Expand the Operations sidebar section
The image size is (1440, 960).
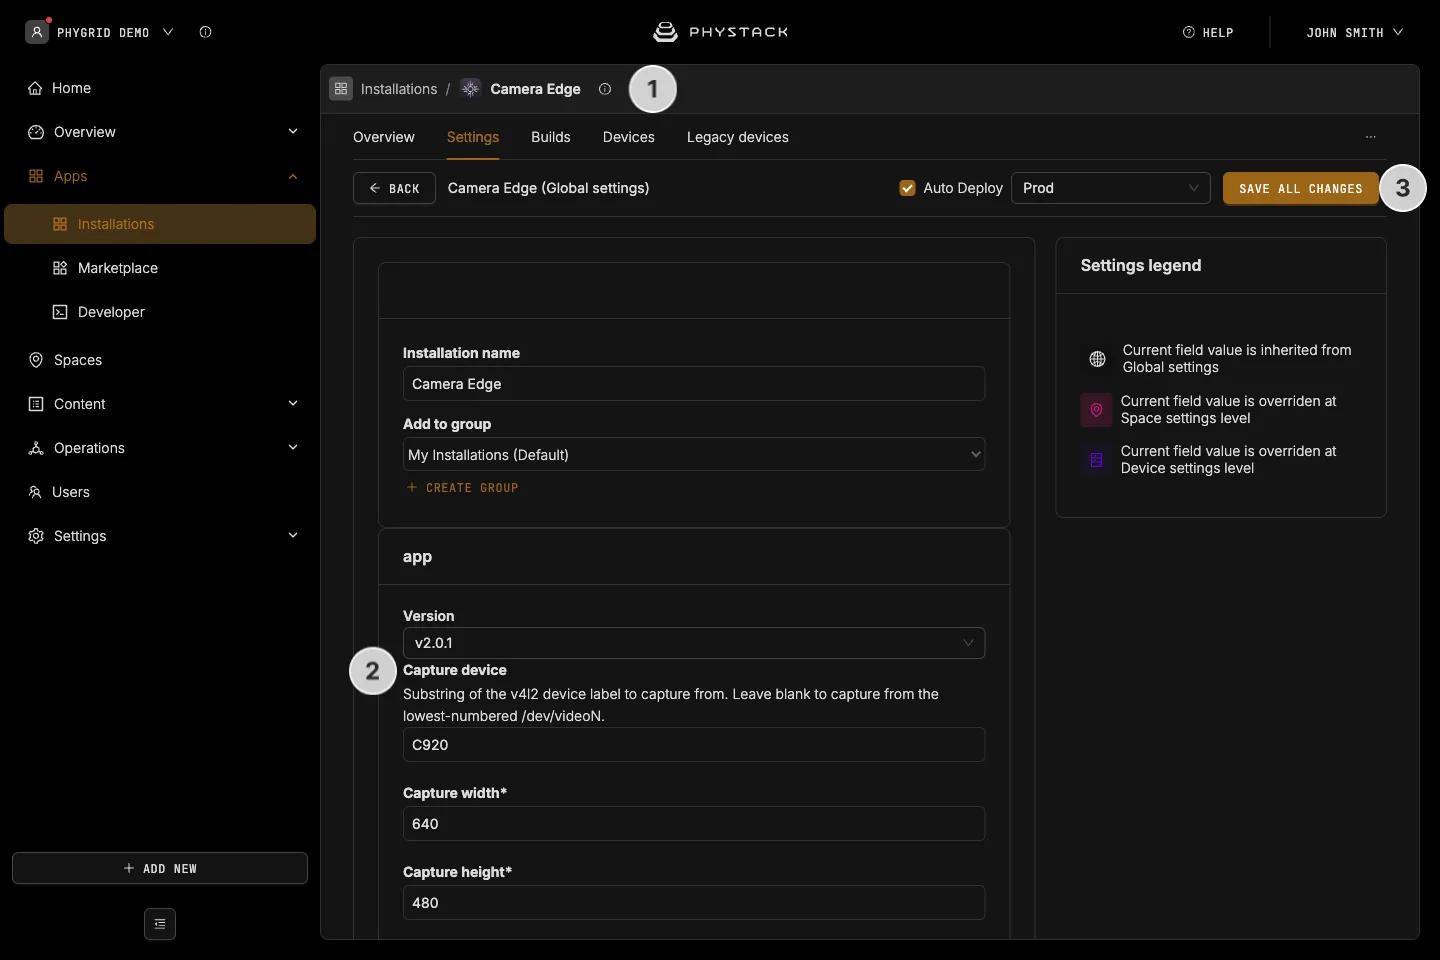293,448
